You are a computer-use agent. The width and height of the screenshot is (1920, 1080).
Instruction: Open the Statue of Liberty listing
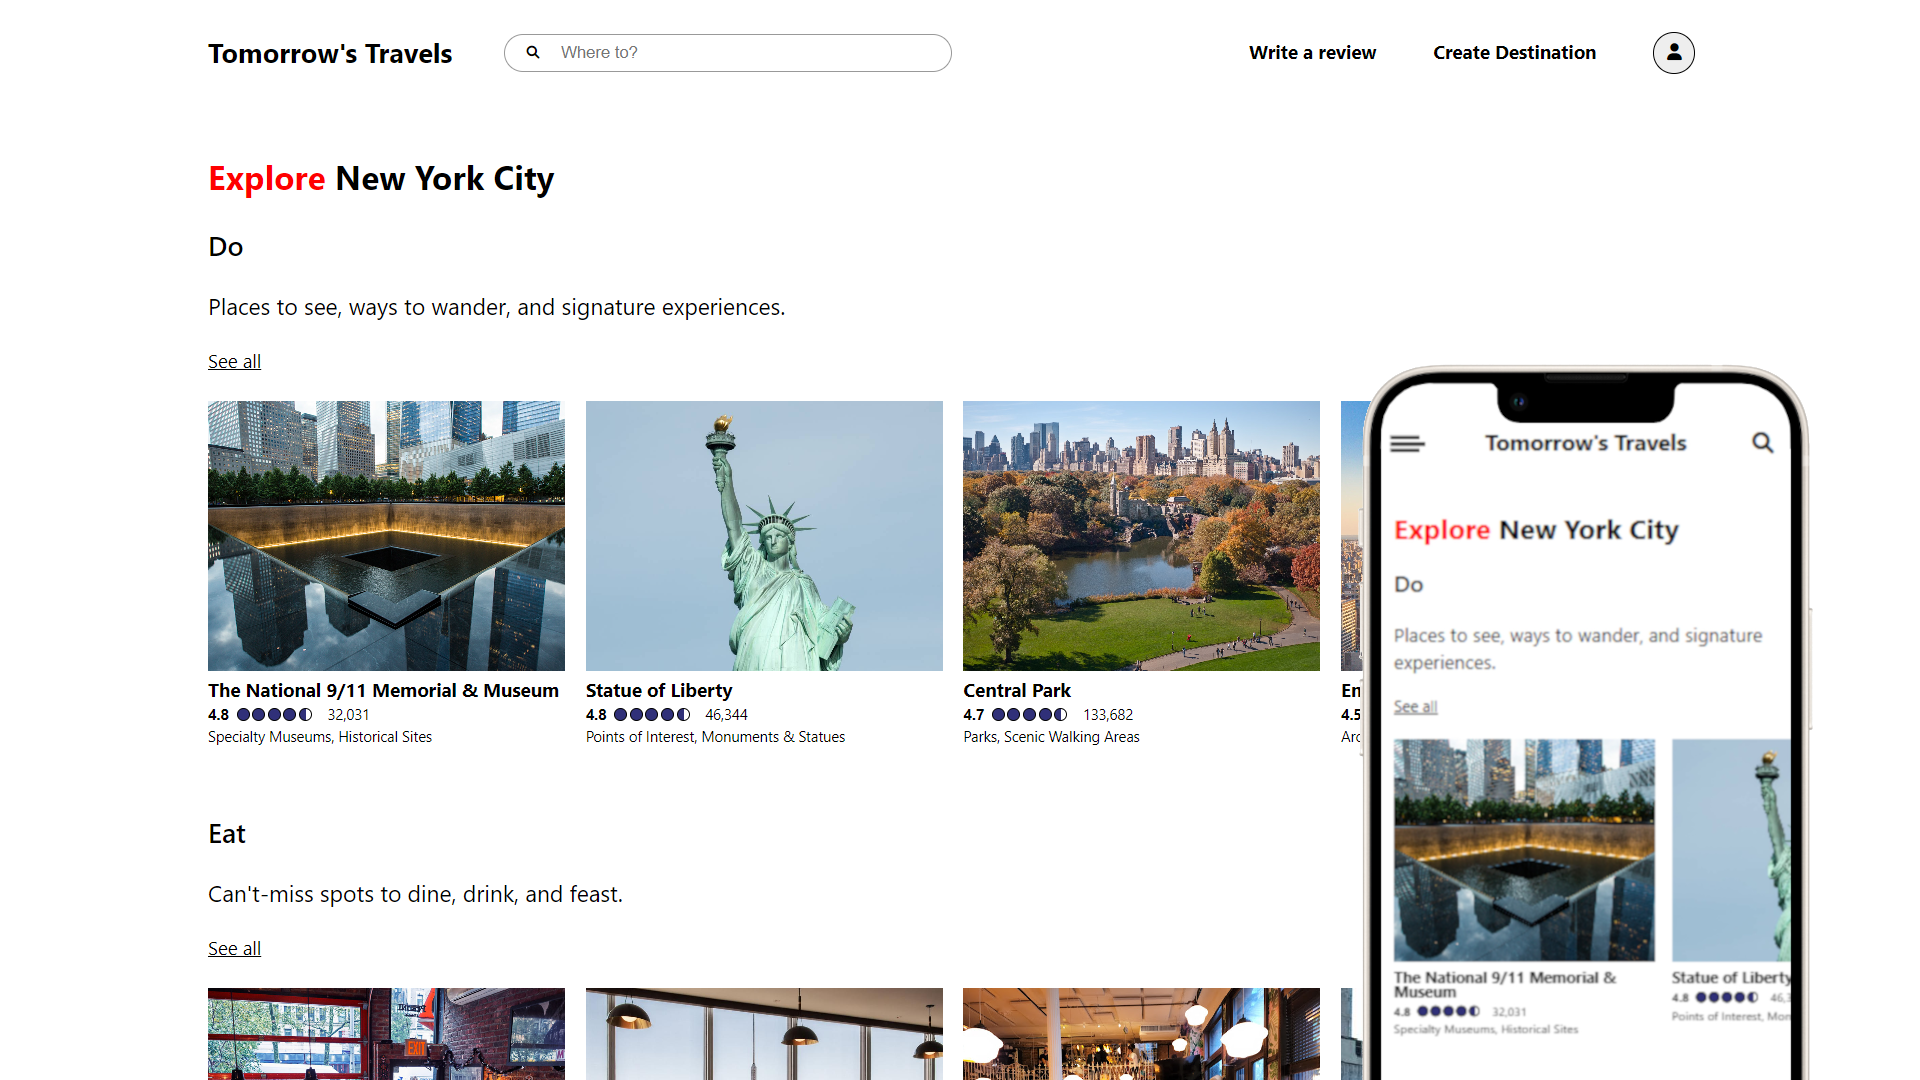tap(658, 690)
